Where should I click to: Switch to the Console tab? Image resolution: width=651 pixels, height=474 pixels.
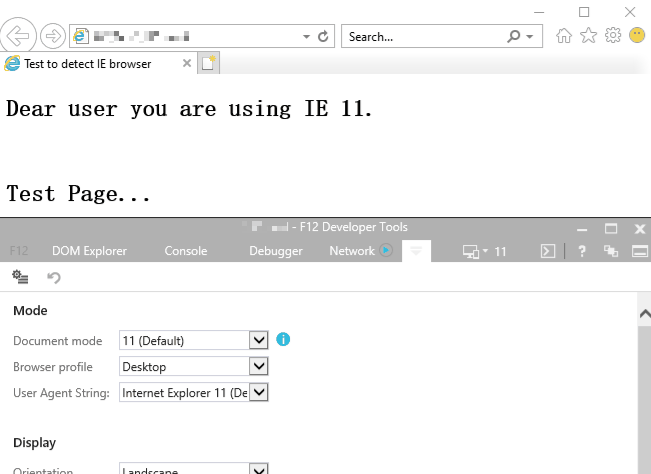pos(186,251)
